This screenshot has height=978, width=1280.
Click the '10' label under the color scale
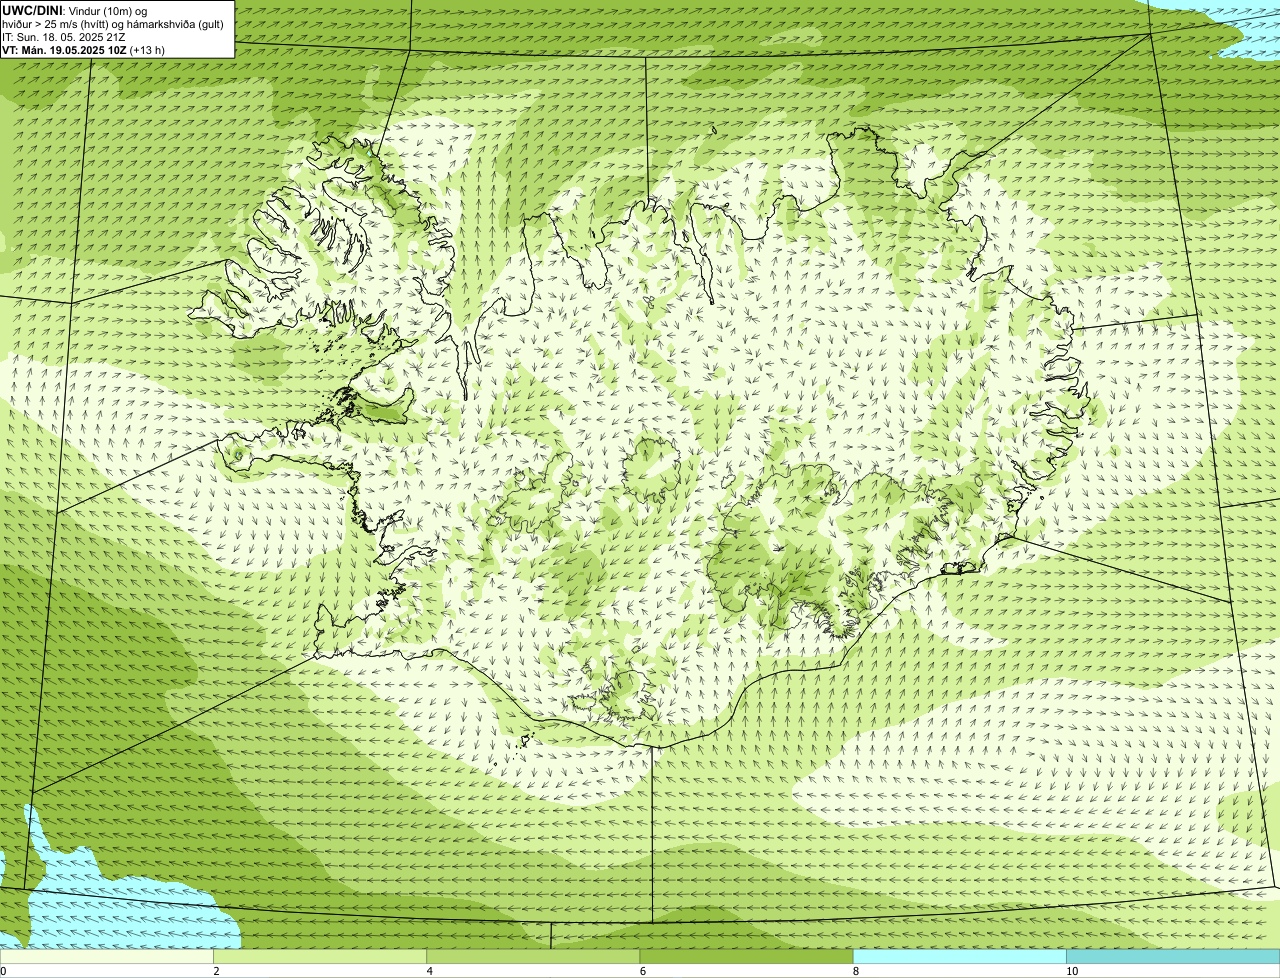1071,971
